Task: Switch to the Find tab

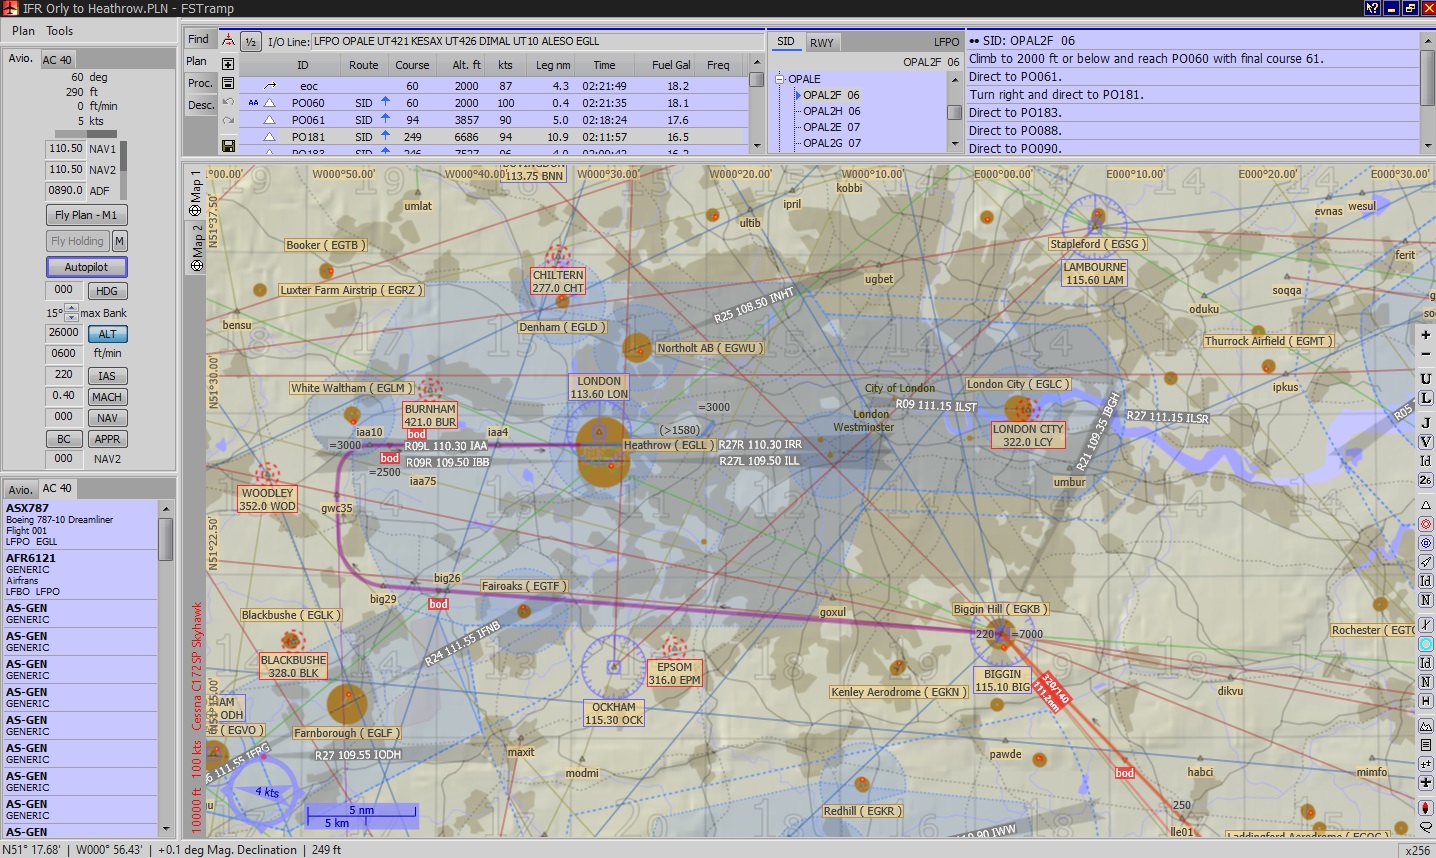Action: (199, 39)
